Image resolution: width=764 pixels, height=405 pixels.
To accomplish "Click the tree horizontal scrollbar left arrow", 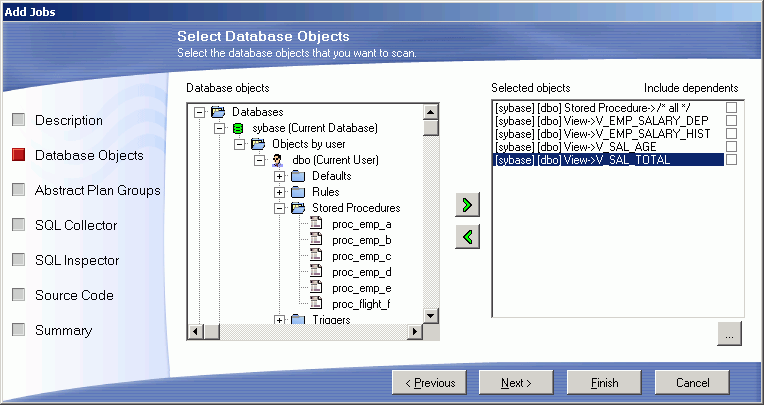I will (196, 332).
